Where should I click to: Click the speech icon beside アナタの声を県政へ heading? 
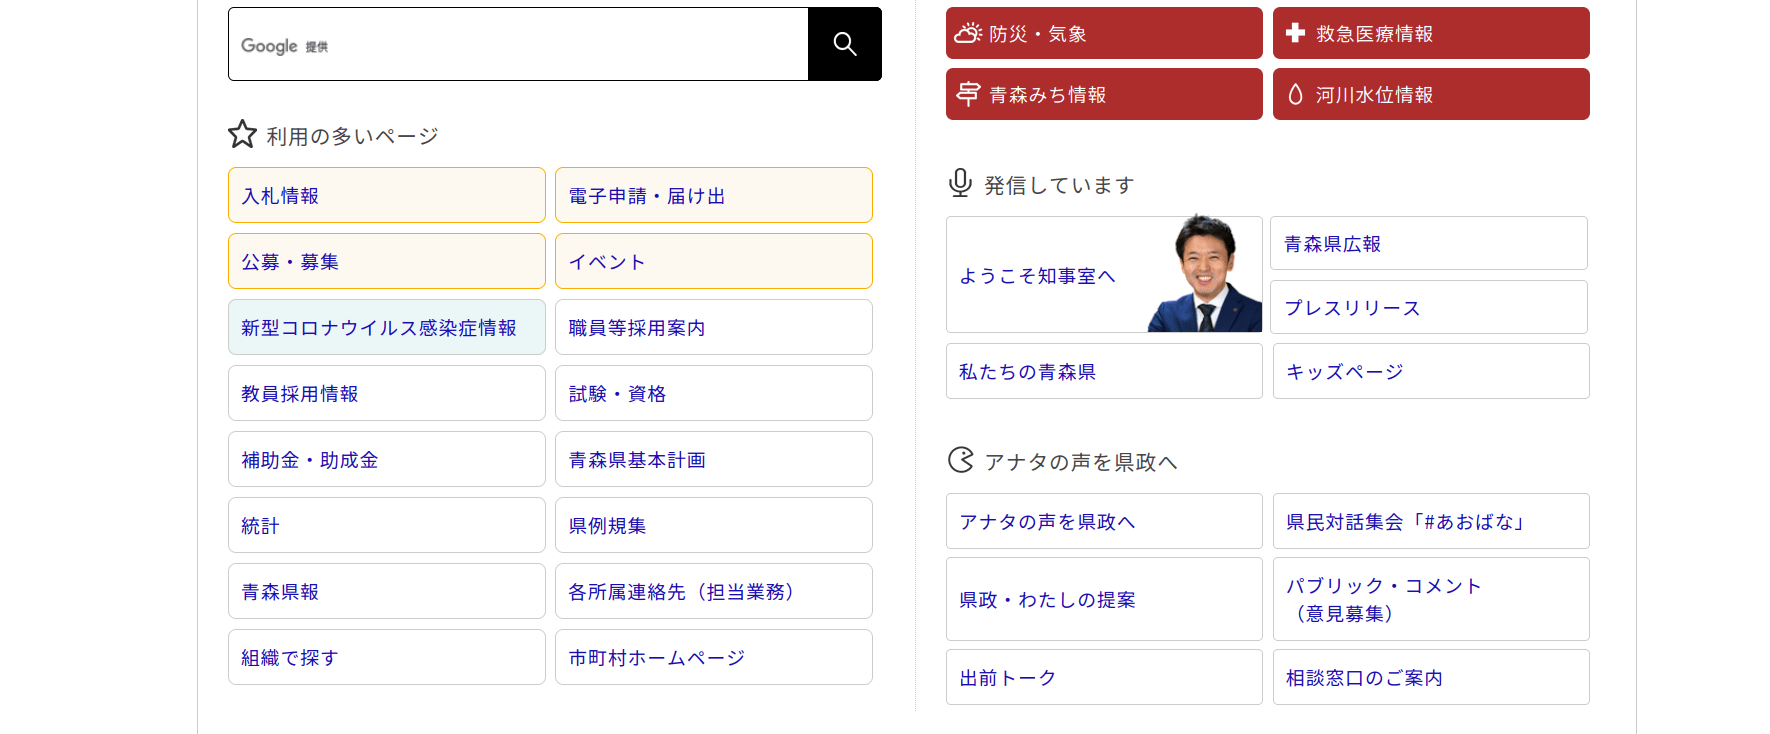pos(960,460)
